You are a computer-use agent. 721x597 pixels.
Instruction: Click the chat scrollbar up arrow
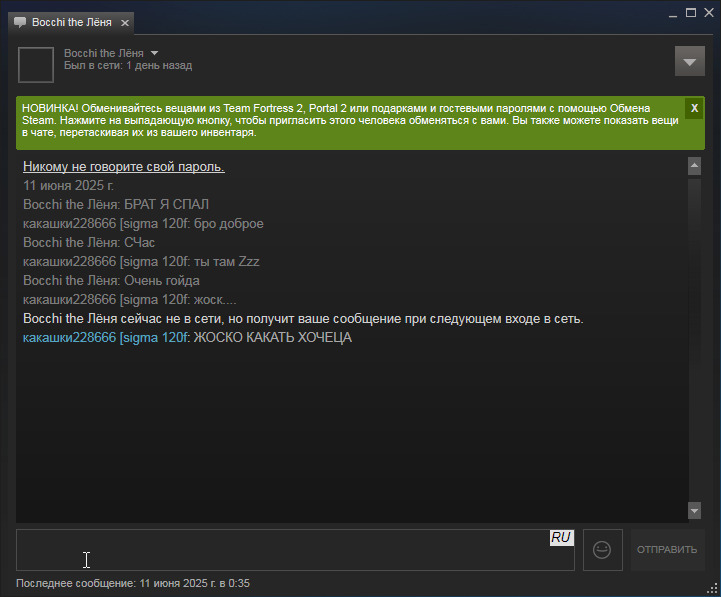(x=694, y=166)
